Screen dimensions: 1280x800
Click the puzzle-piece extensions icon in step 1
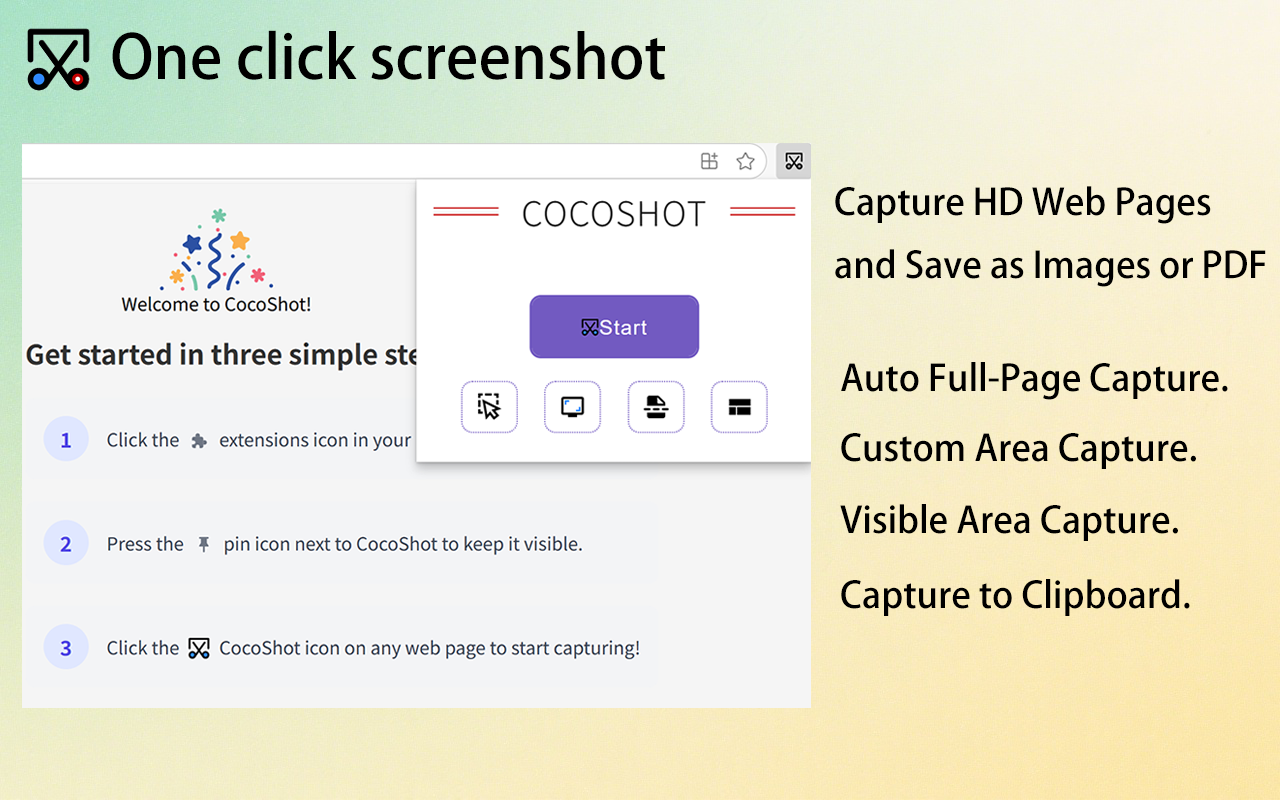pyautogui.click(x=199, y=441)
